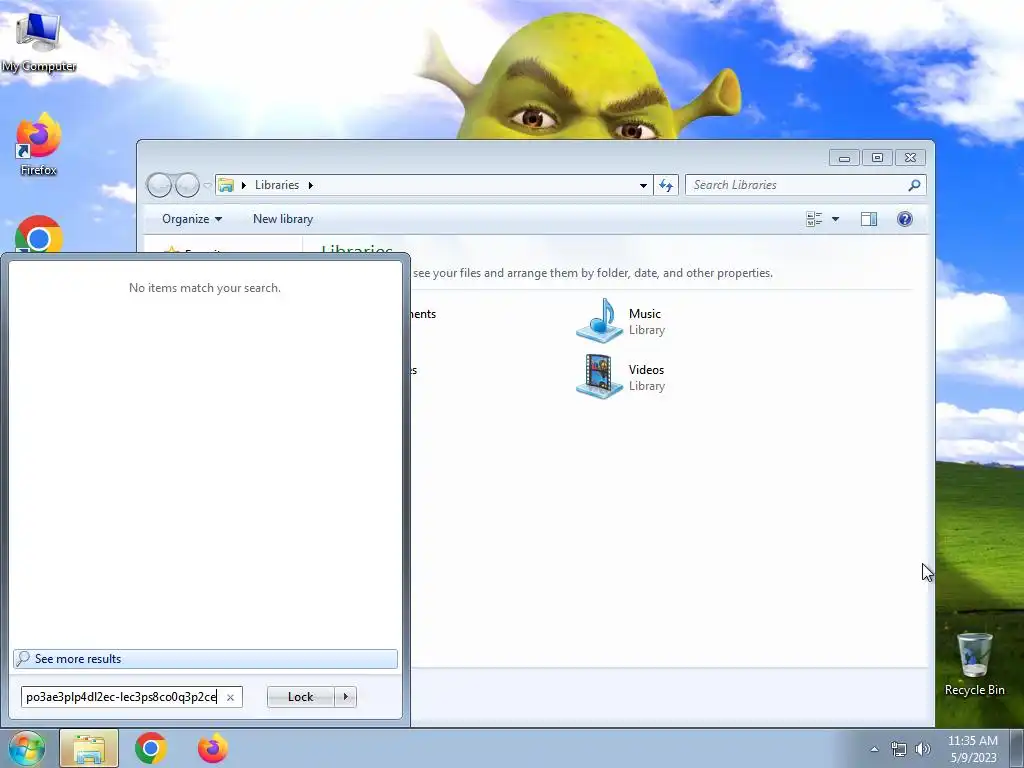Toggle the preview pane button

(x=869, y=219)
